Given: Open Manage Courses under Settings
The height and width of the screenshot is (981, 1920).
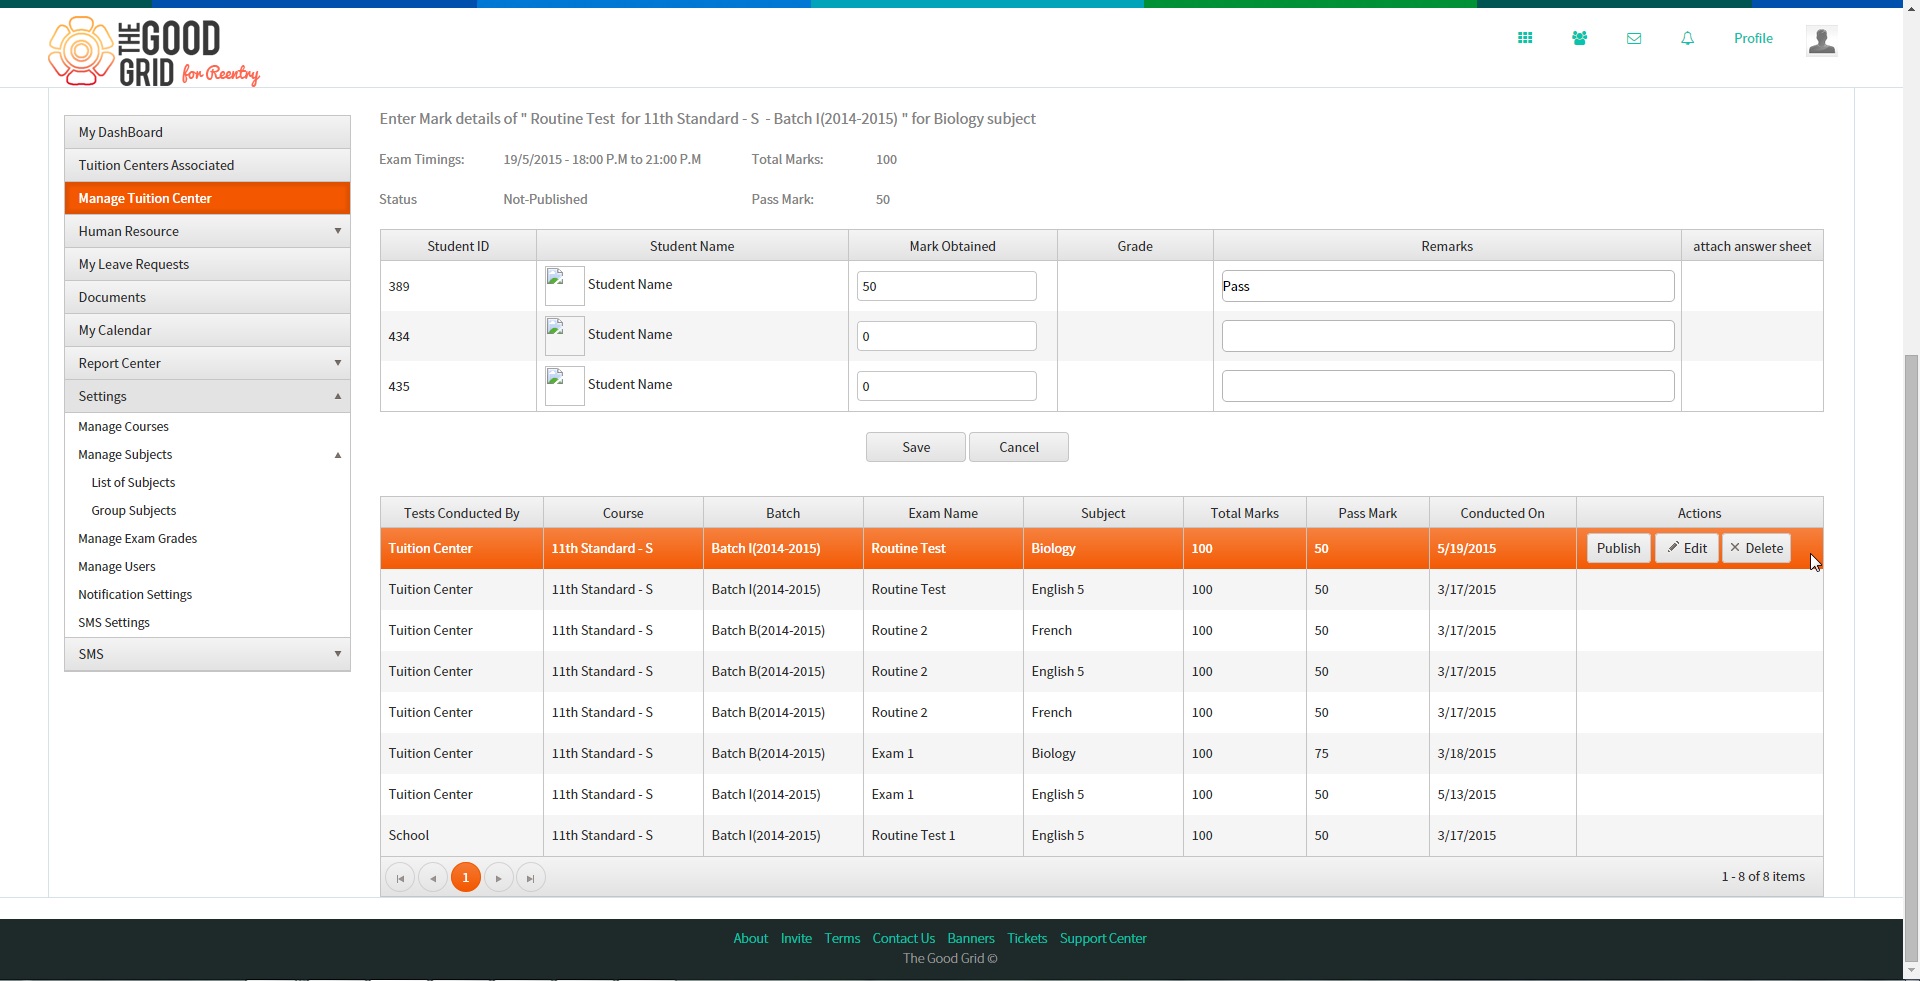Looking at the screenshot, I should coord(123,426).
